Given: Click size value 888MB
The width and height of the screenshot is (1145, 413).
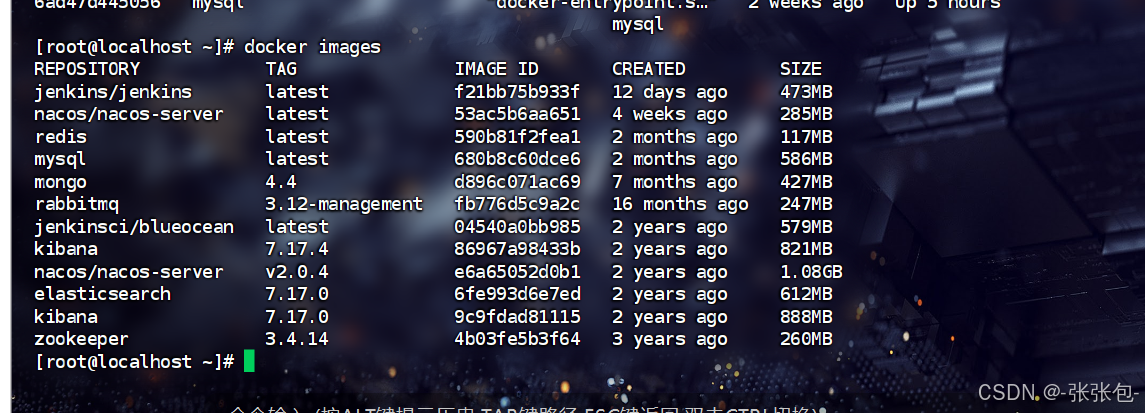Looking at the screenshot, I should point(806,317).
